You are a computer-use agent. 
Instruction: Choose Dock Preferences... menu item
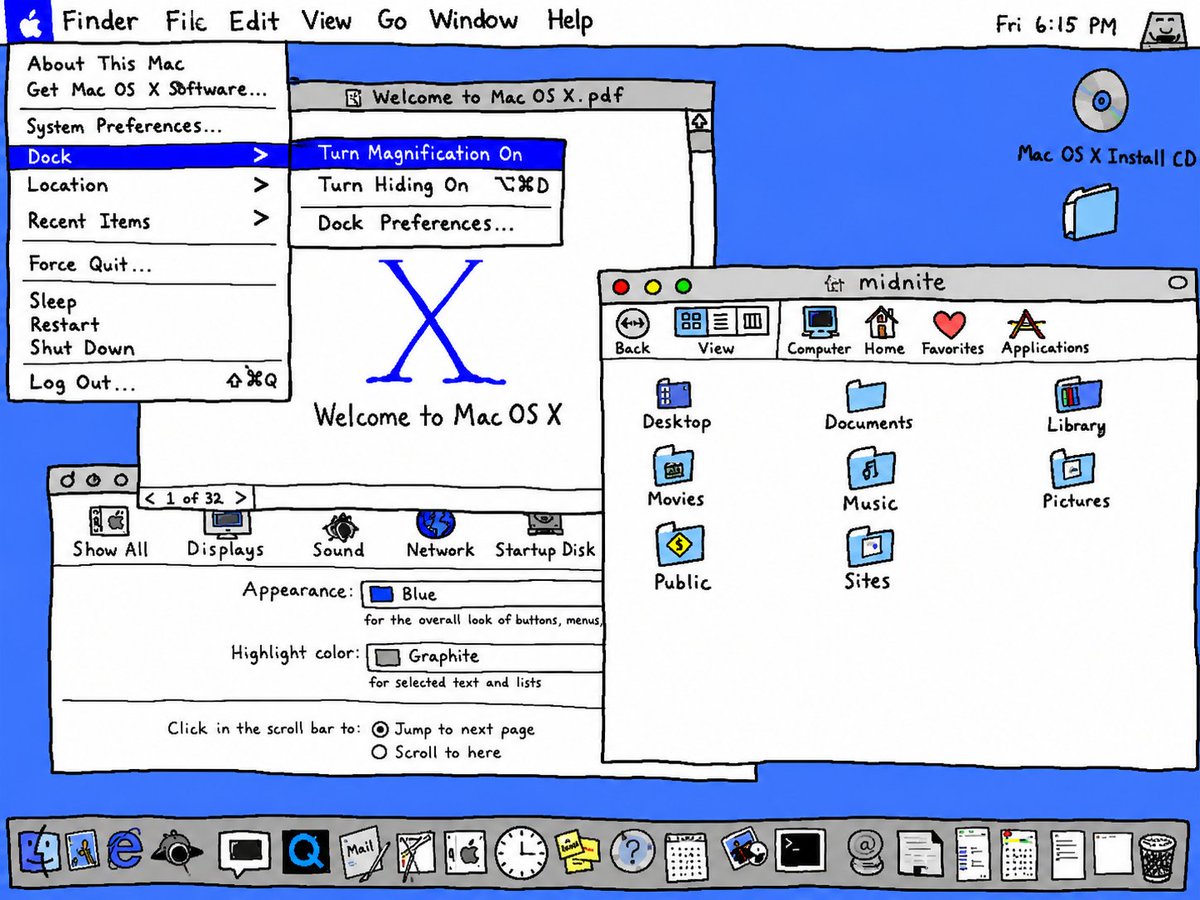pyautogui.click(x=427, y=223)
